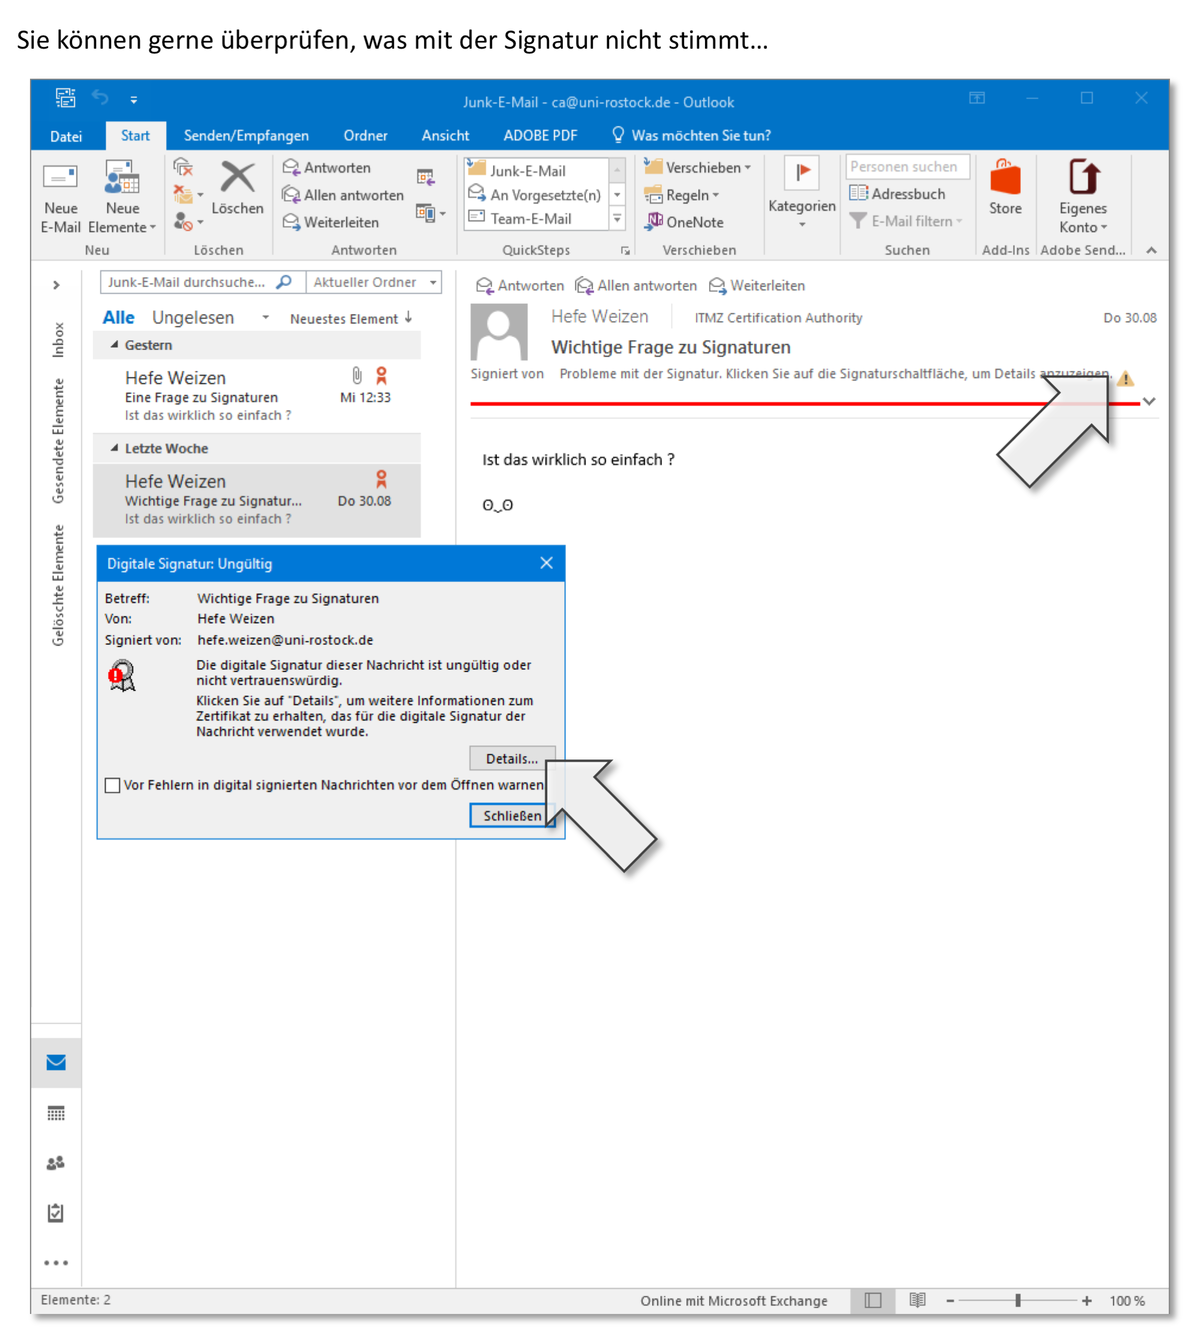Switch to the ADOBE PDF tab
Viewport: 1200px width, 1335px height.
click(540, 136)
